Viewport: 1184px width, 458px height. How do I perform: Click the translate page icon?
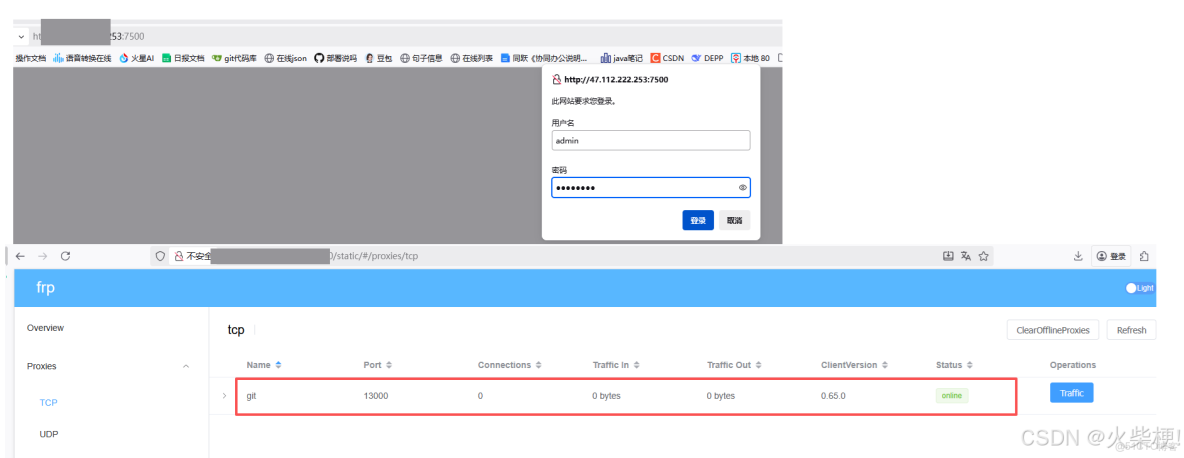click(966, 257)
